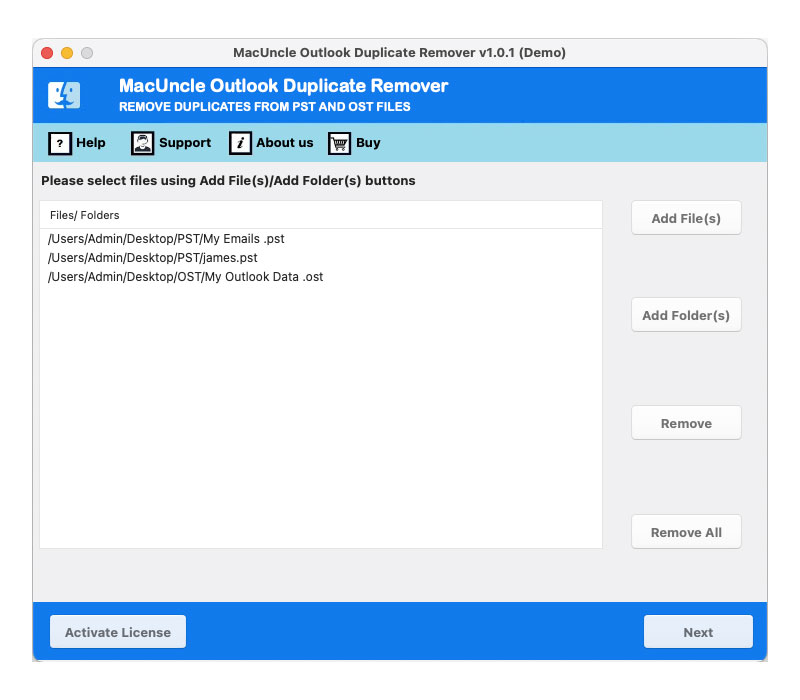Click the Activate License button
This screenshot has height=700, width=800.
tap(117, 631)
